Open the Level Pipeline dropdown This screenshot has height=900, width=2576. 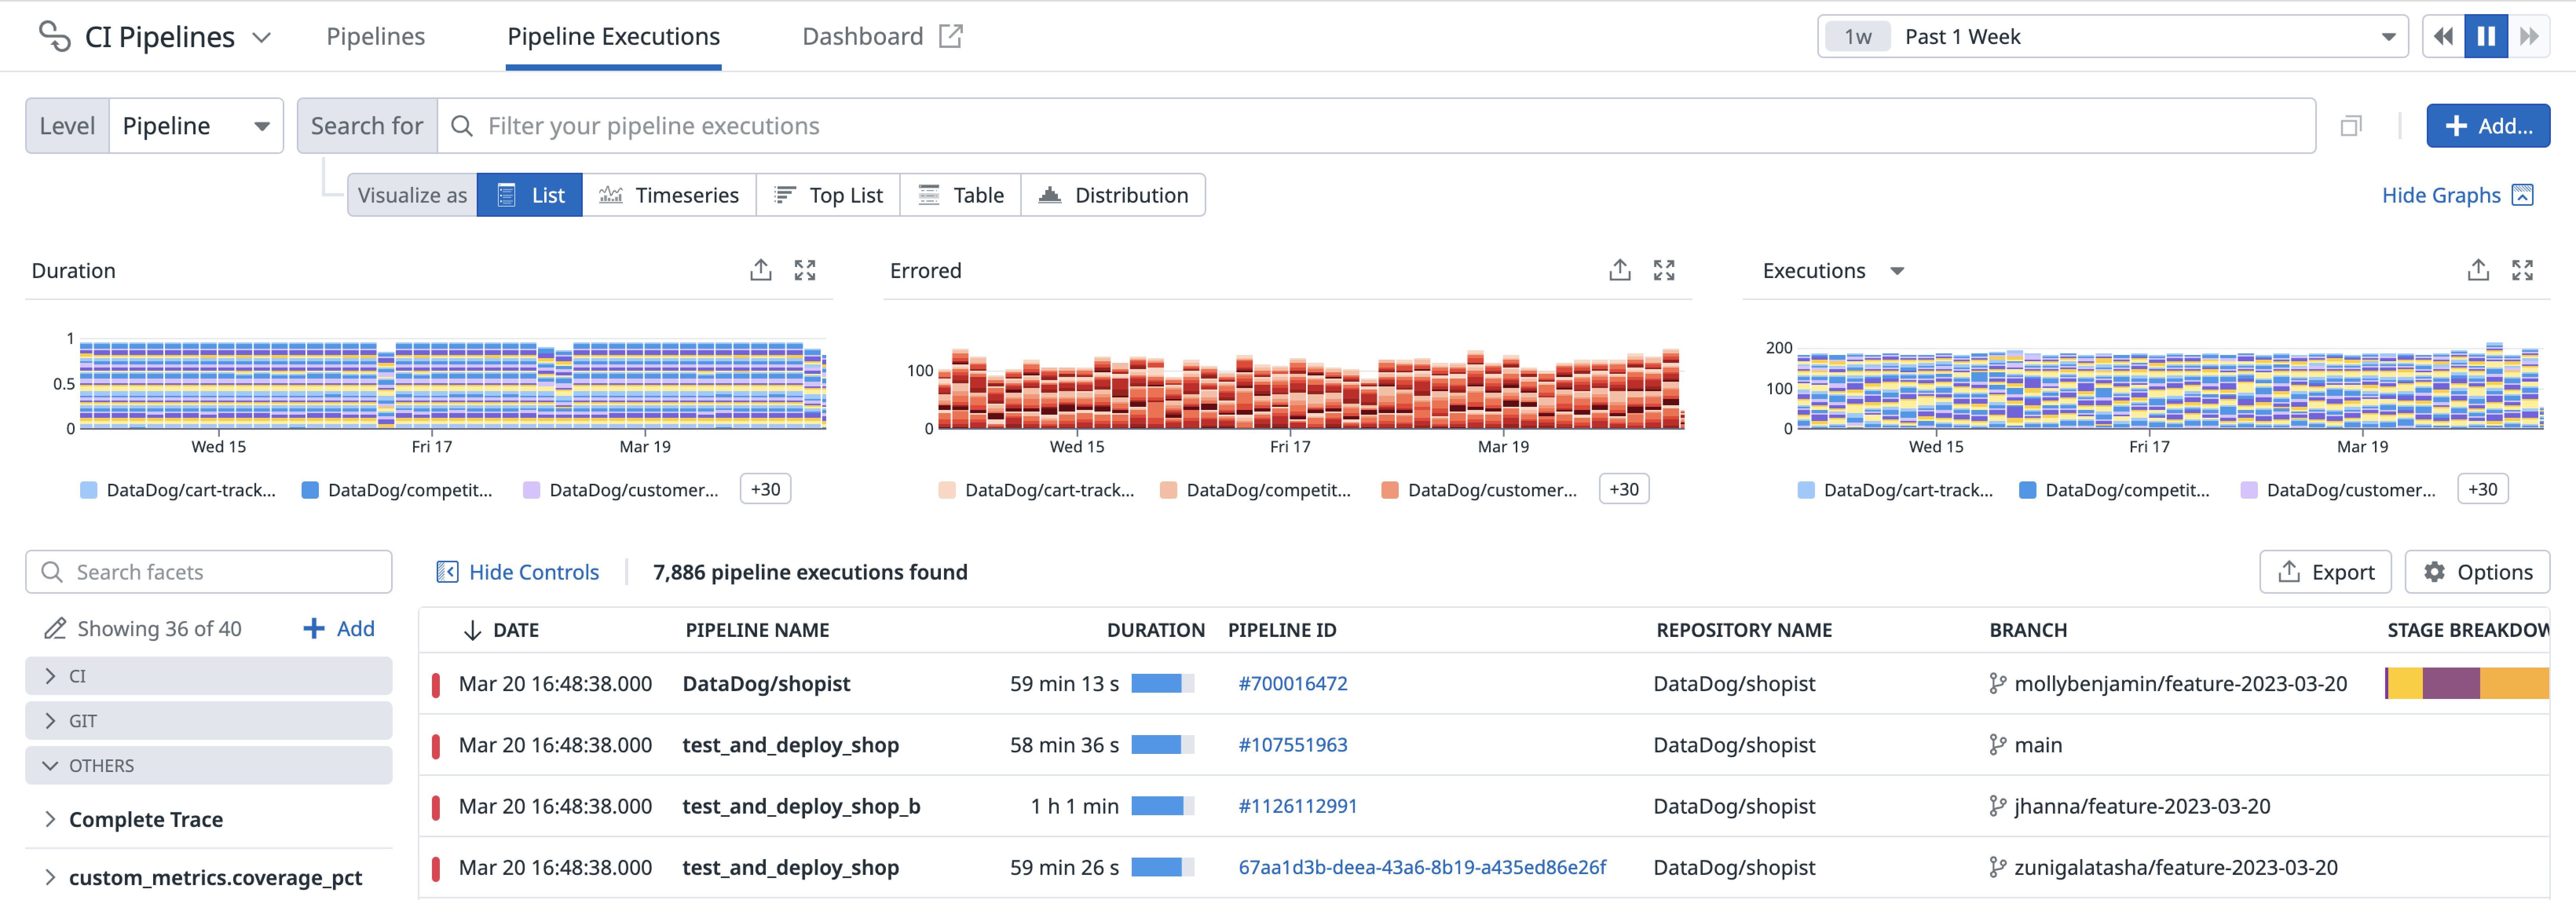click(x=196, y=126)
